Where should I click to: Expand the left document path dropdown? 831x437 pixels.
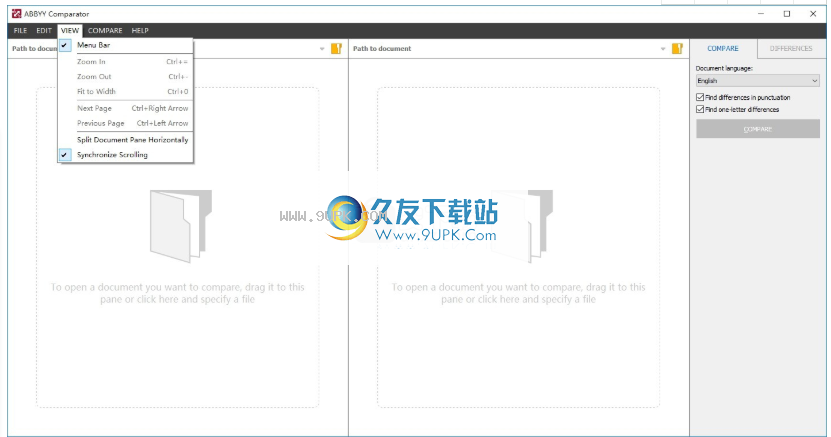[x=322, y=49]
